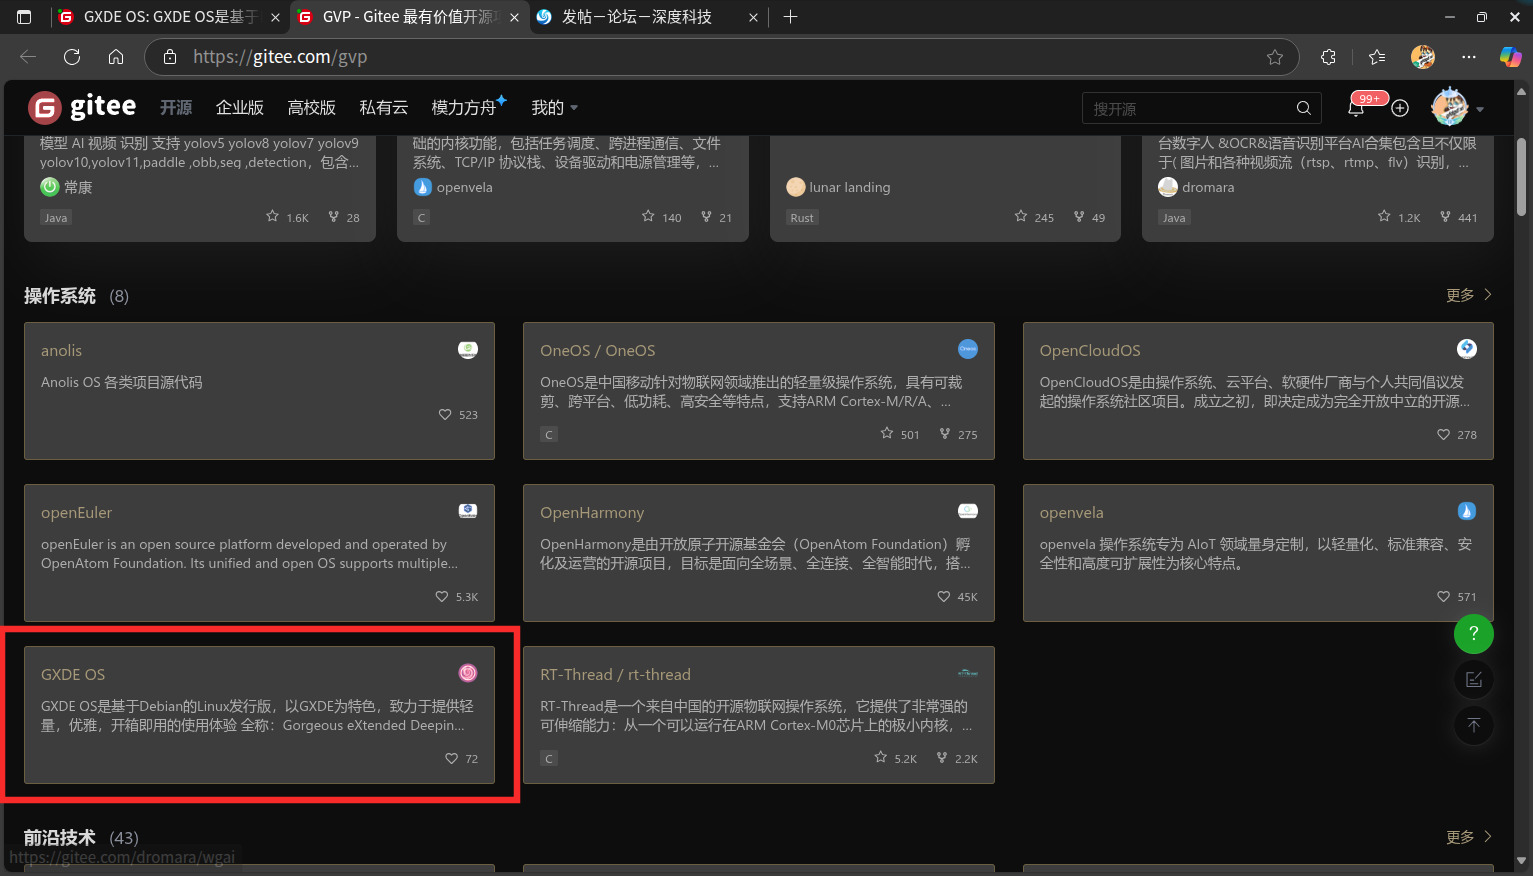Open the 我的 dropdown menu
The image size is (1533, 876).
click(x=554, y=107)
